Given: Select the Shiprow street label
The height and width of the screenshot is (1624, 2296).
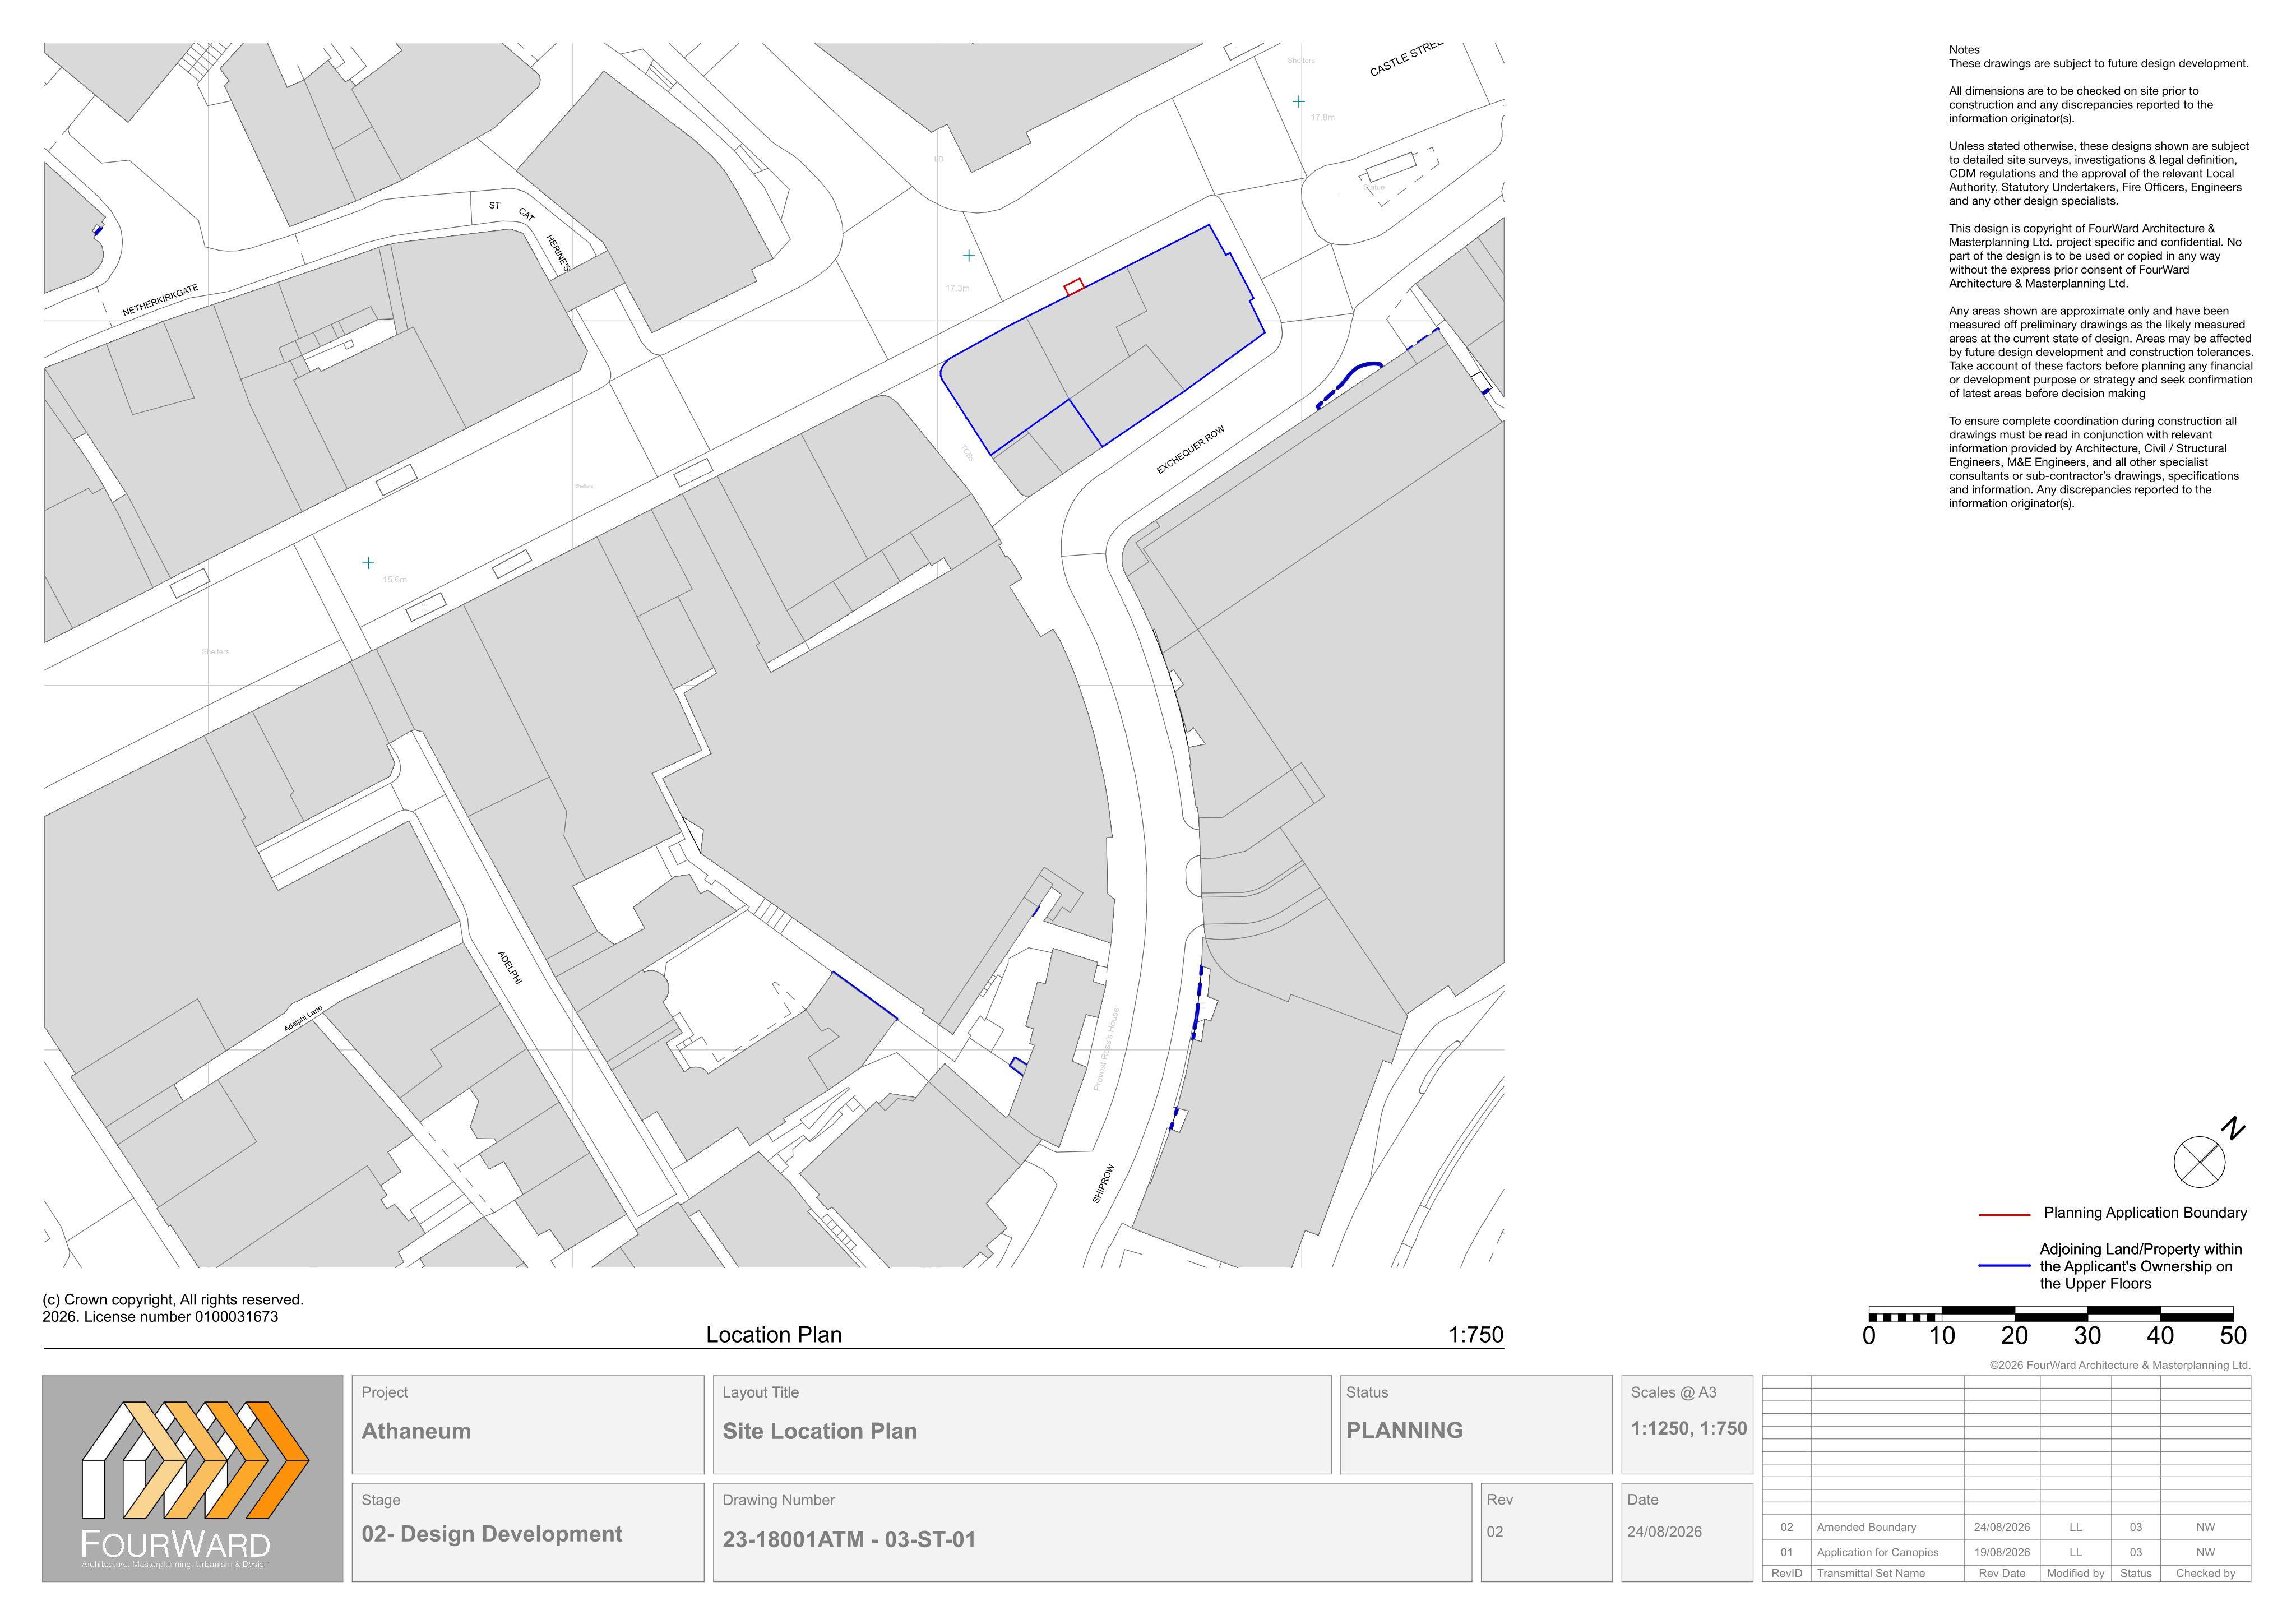Looking at the screenshot, I should click(x=1102, y=1183).
